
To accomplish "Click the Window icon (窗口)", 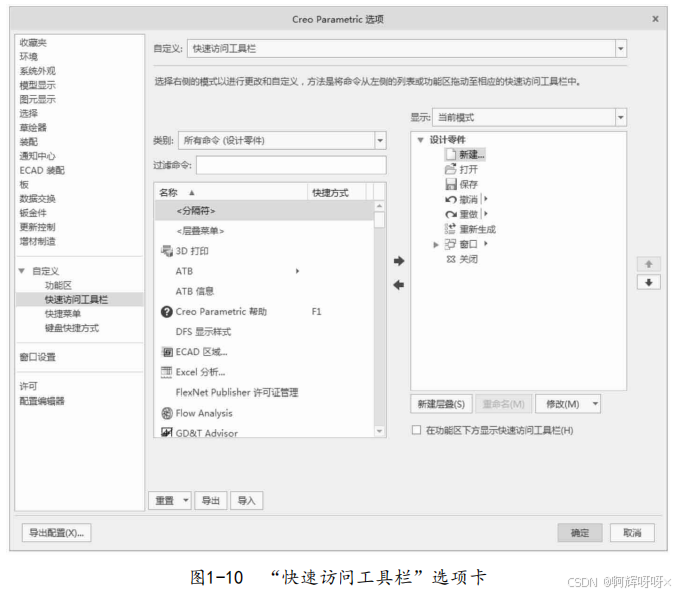I will click(450, 244).
